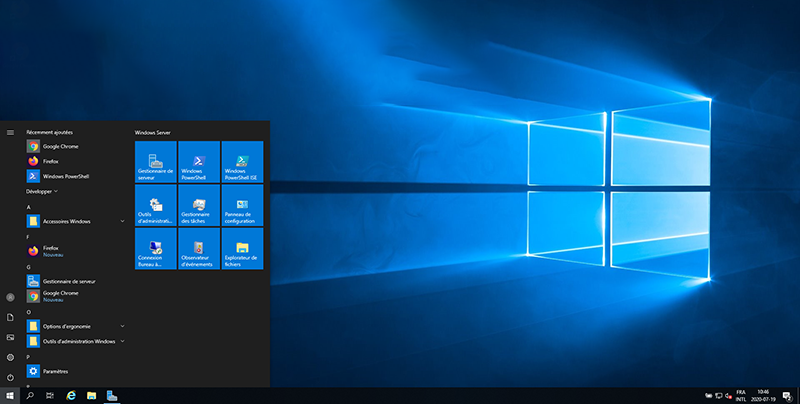This screenshot has height=404, width=800.
Task: Open Settings gear in Start sidebar
Action: pyautogui.click(x=10, y=358)
